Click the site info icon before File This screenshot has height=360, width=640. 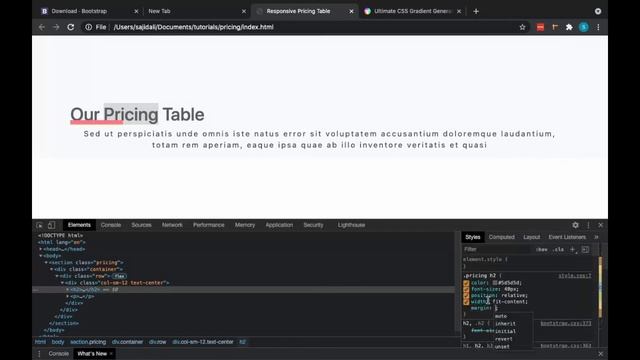(88, 27)
